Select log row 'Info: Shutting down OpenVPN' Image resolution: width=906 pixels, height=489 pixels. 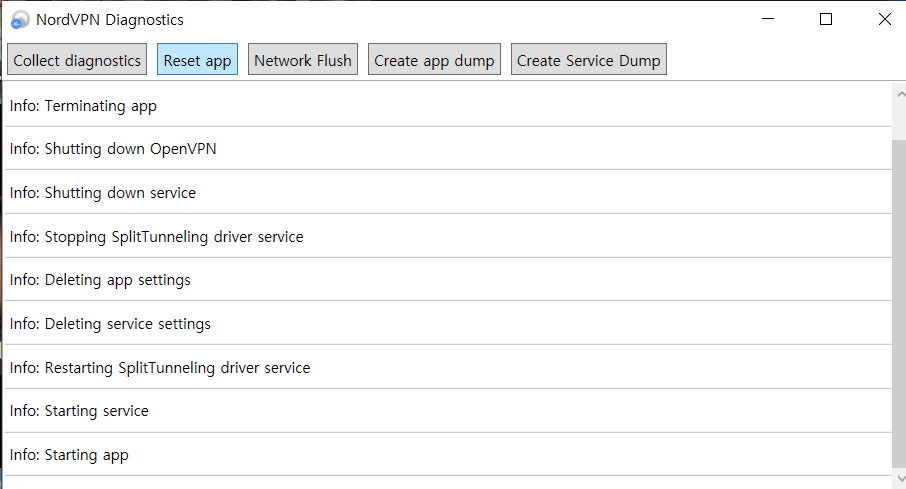coord(448,149)
